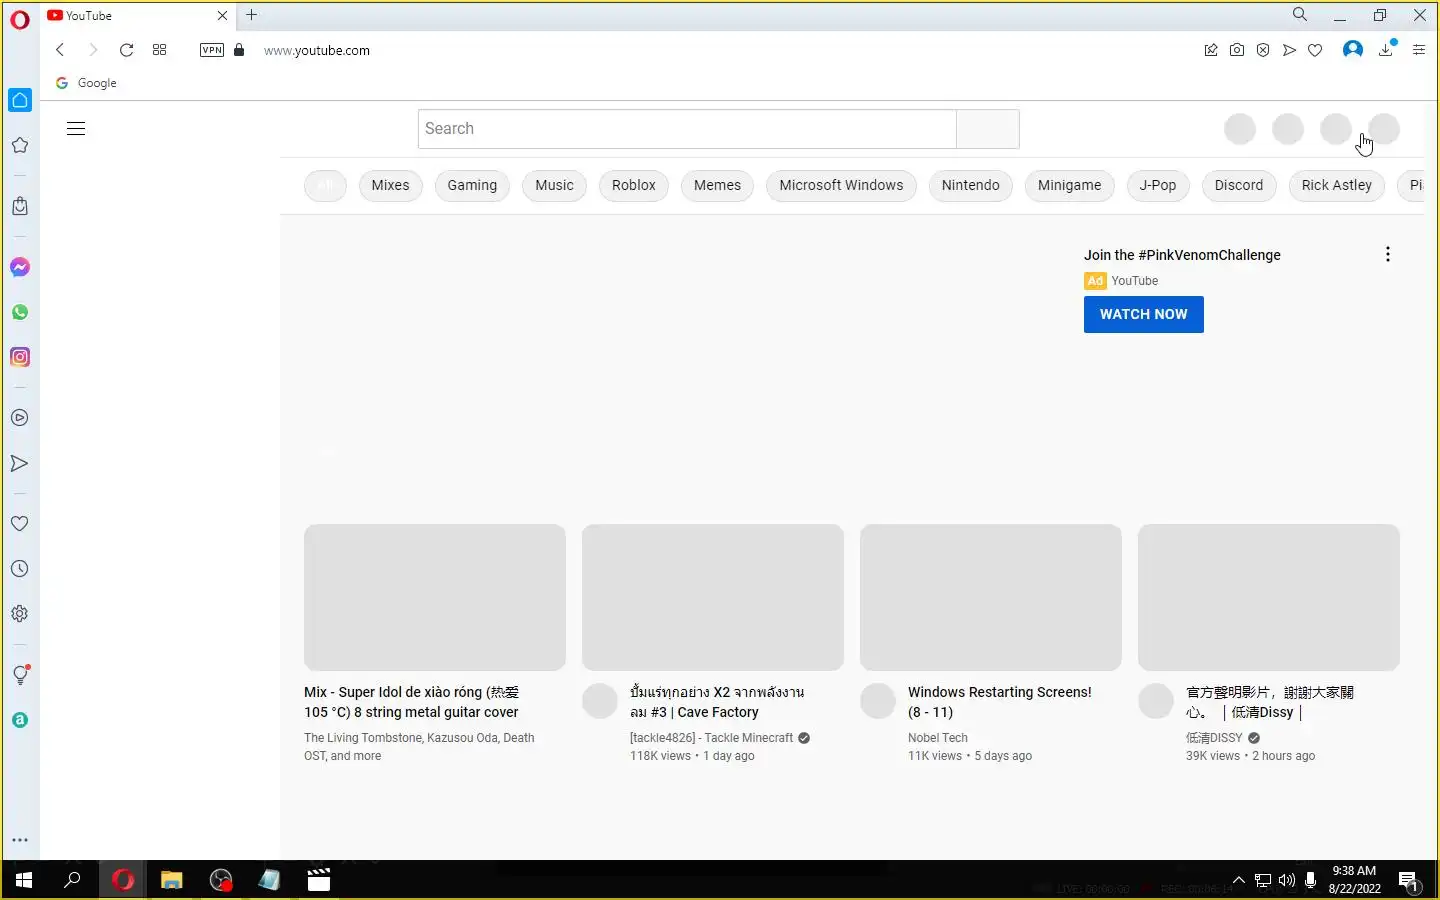Open Easy Setup sliders icon
This screenshot has width=1440, height=900.
(1419, 50)
